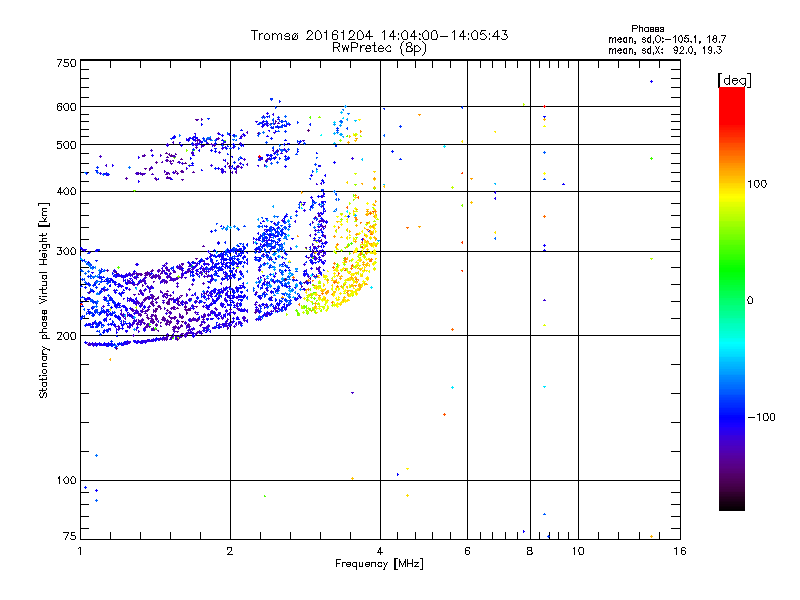Click the 'mean, sd,X: 92.0, 19.3' line
The width and height of the screenshot is (800, 600).
click(x=665, y=50)
